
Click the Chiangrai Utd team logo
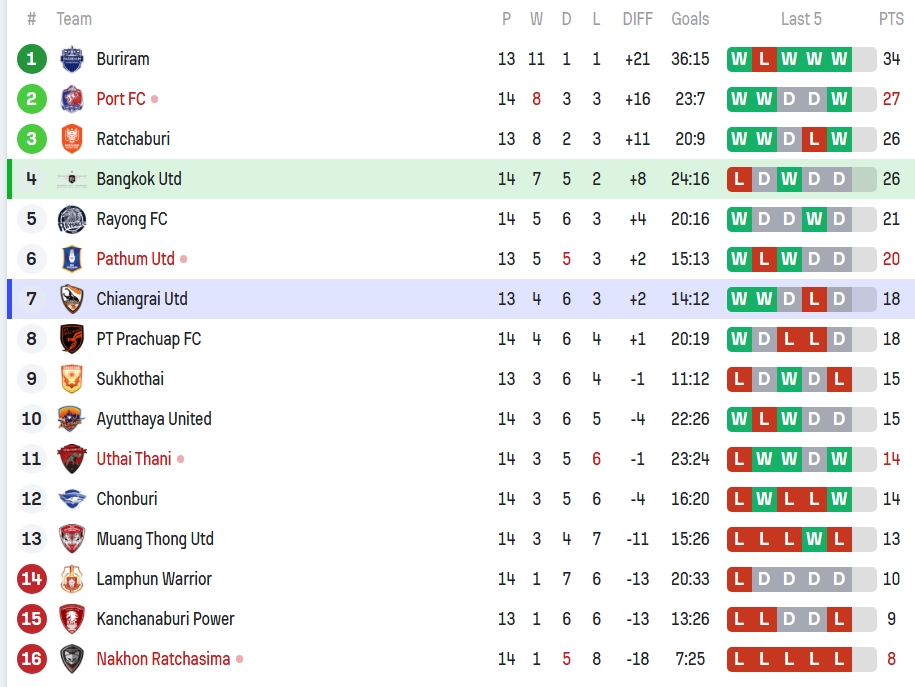pyautogui.click(x=72, y=299)
